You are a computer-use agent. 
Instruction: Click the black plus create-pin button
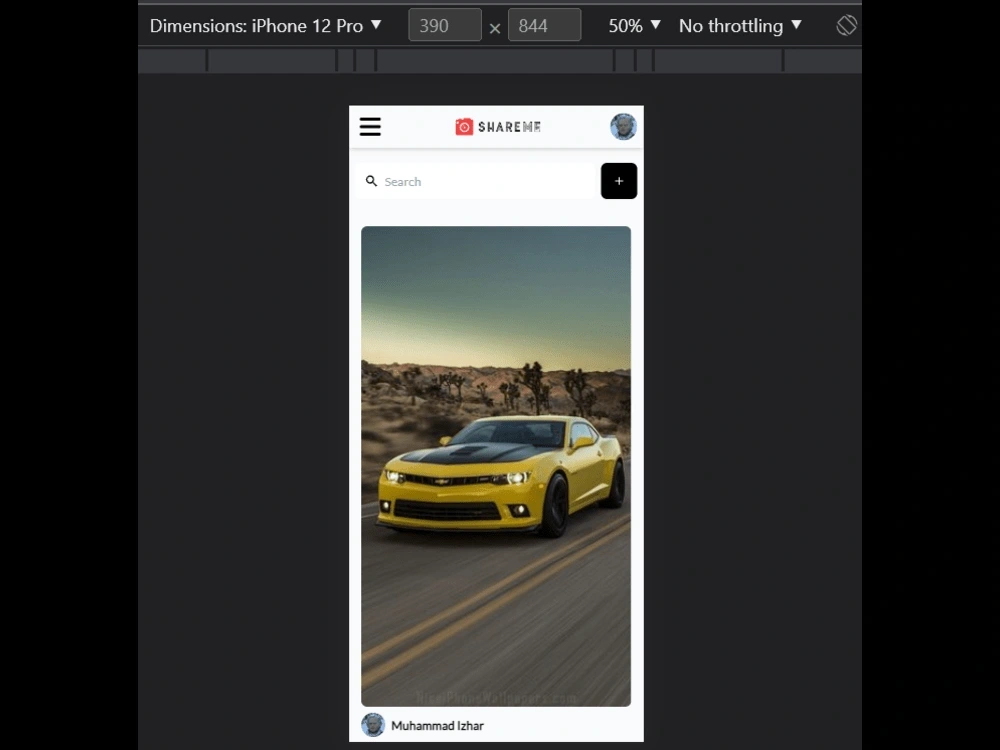point(619,181)
